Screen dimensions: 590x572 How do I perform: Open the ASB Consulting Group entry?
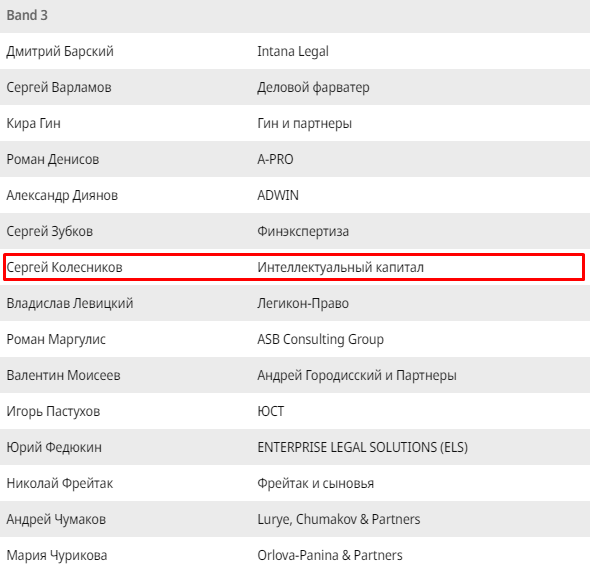click(321, 339)
